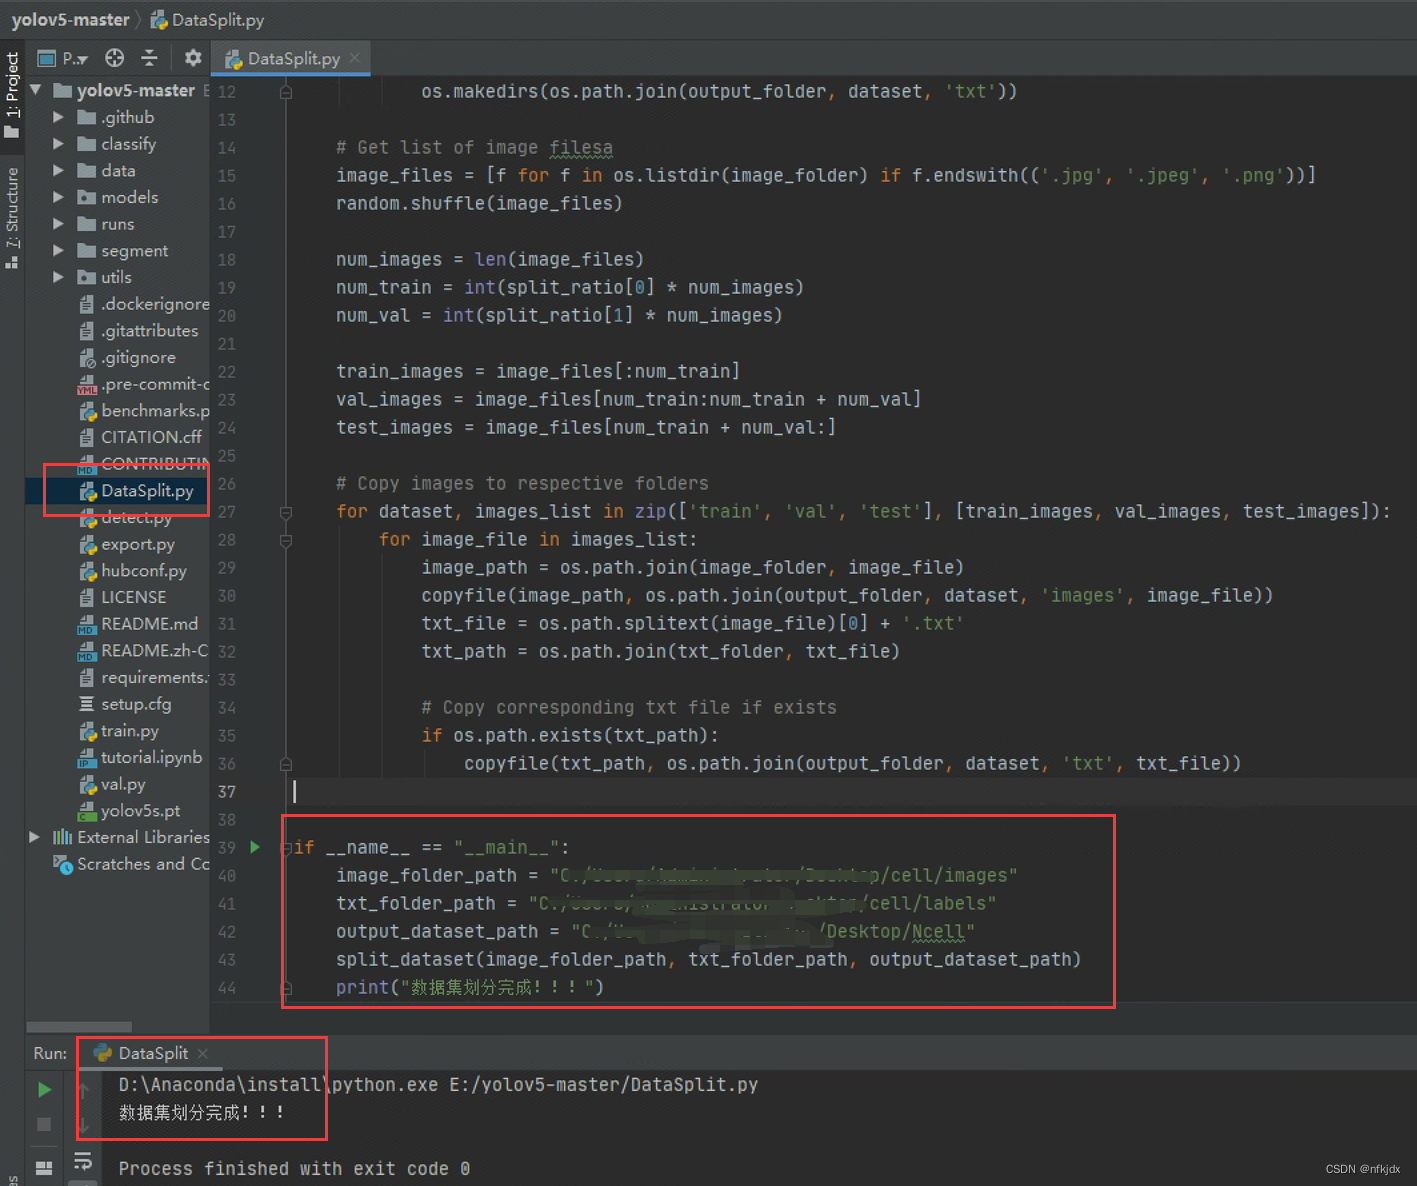Select LICENSE file in project tree

coord(122,597)
